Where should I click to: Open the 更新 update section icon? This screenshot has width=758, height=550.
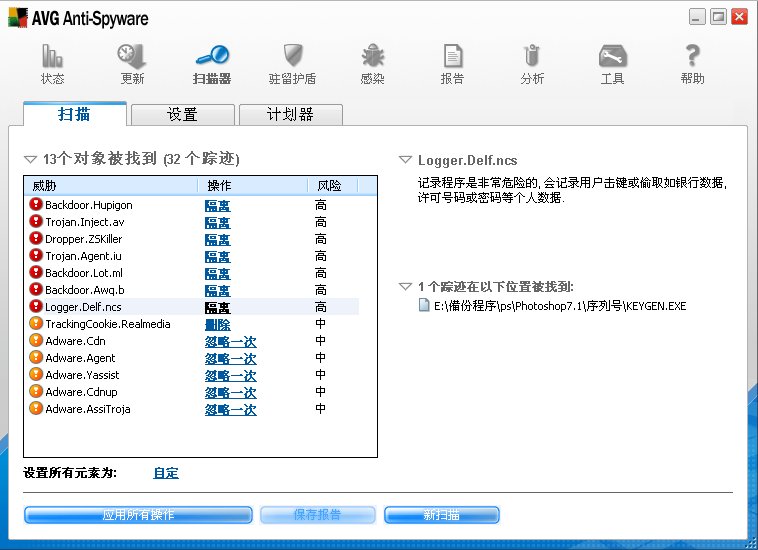[x=132, y=57]
